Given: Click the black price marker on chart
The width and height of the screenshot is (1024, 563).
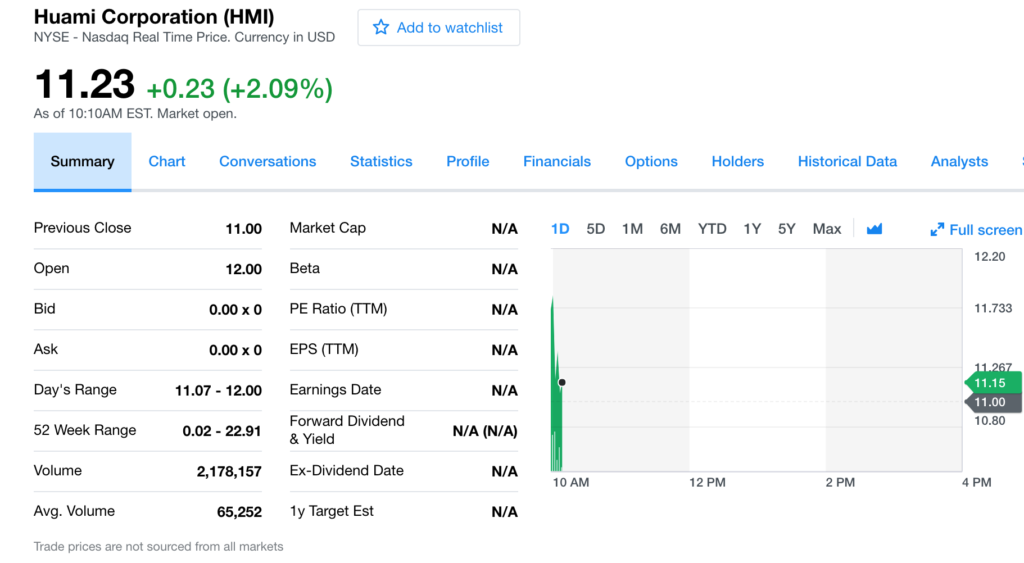Looking at the screenshot, I should tap(562, 382).
